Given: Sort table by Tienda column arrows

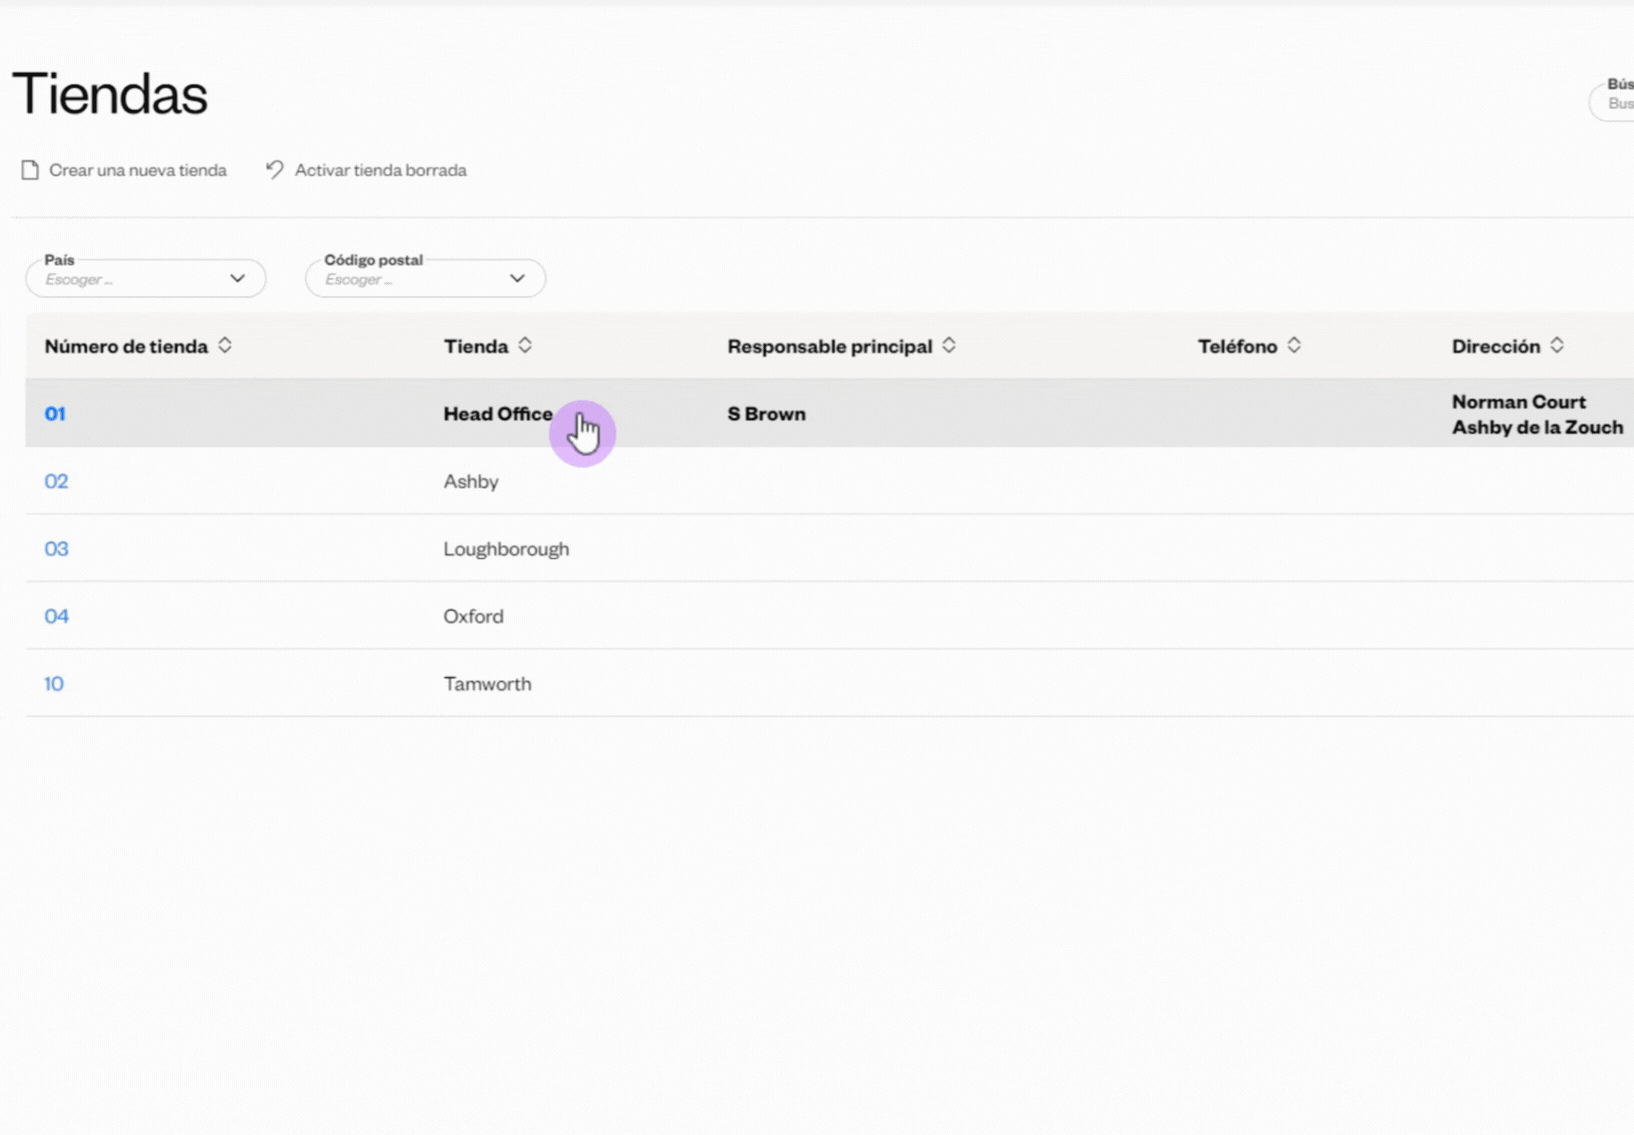Looking at the screenshot, I should coord(525,346).
